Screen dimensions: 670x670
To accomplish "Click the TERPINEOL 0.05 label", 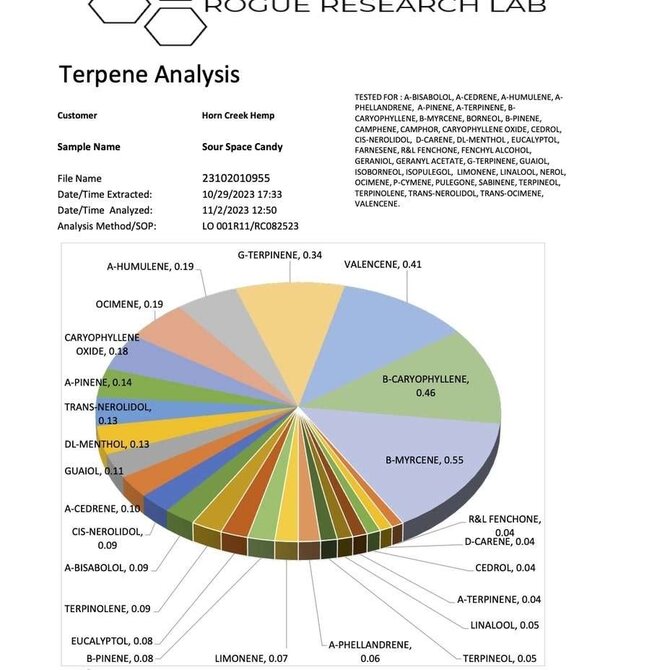I will pos(500,658).
